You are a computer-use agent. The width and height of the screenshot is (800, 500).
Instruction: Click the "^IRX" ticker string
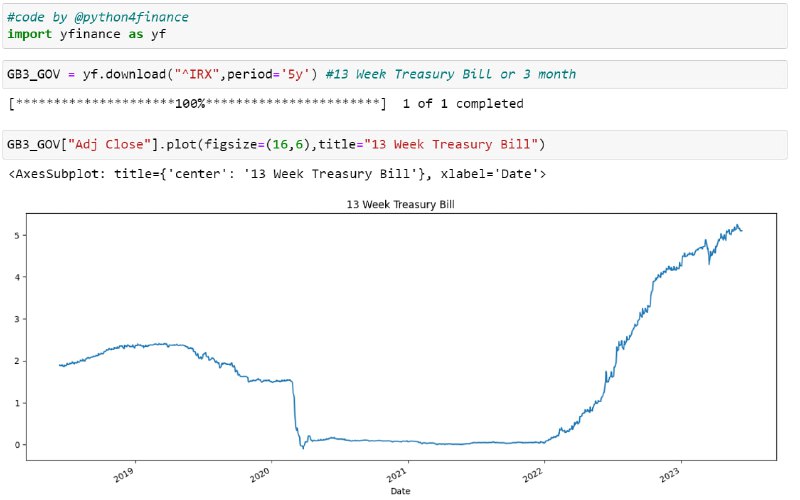(x=197, y=74)
